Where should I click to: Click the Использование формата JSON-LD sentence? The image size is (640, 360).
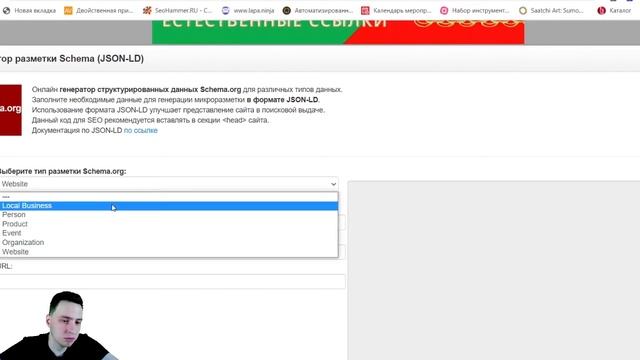click(x=178, y=110)
